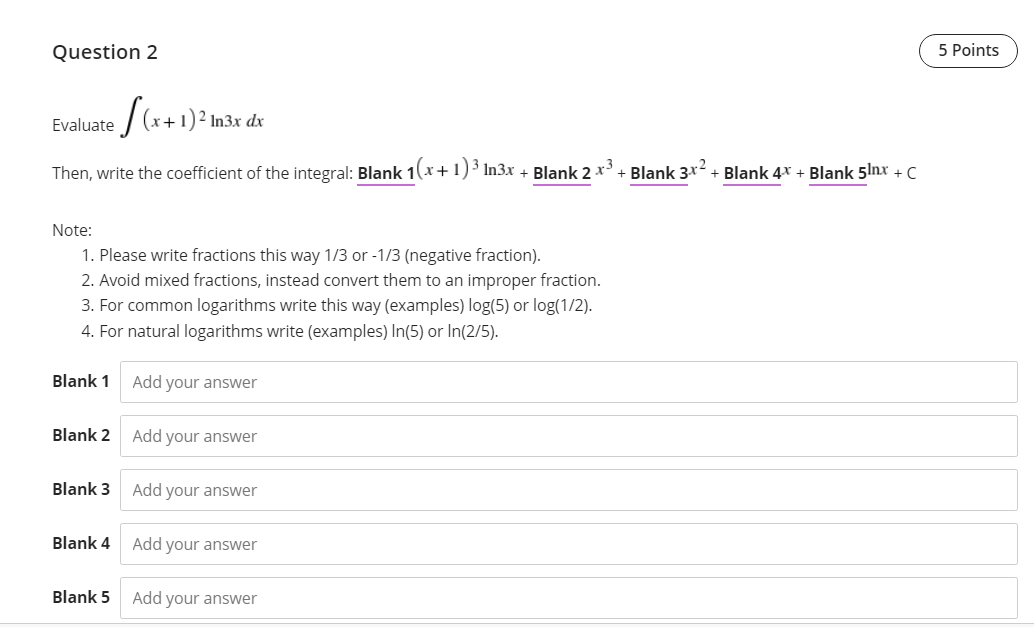Click the Blank 5 answer input field
The width and height of the screenshot is (1034, 627).
coord(570,597)
